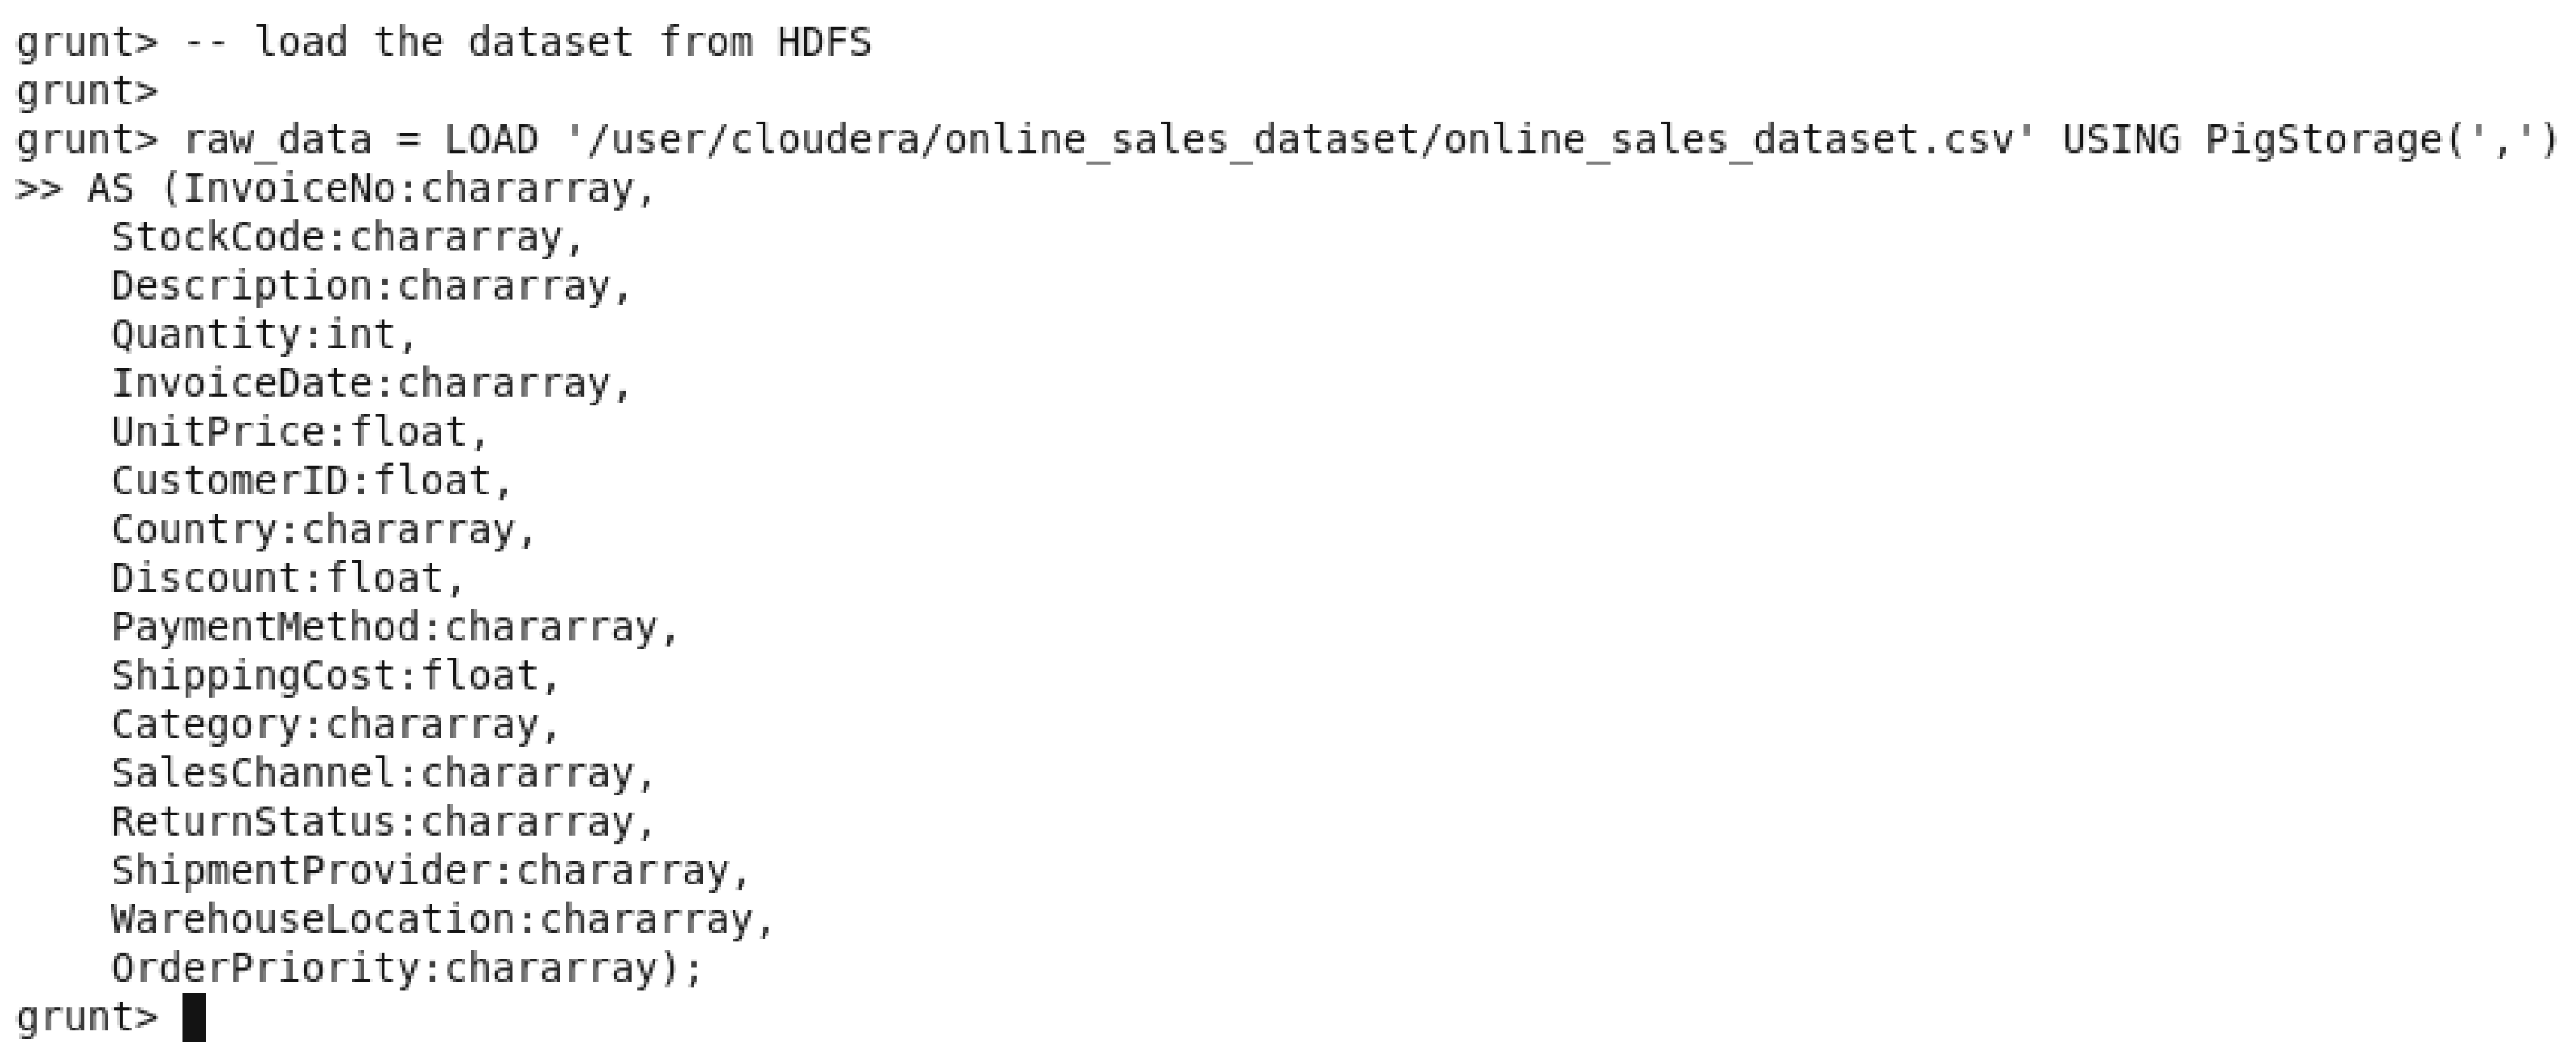Click the LOAD keyword in the command
This screenshot has height=1063, width=2576.
click(490, 140)
